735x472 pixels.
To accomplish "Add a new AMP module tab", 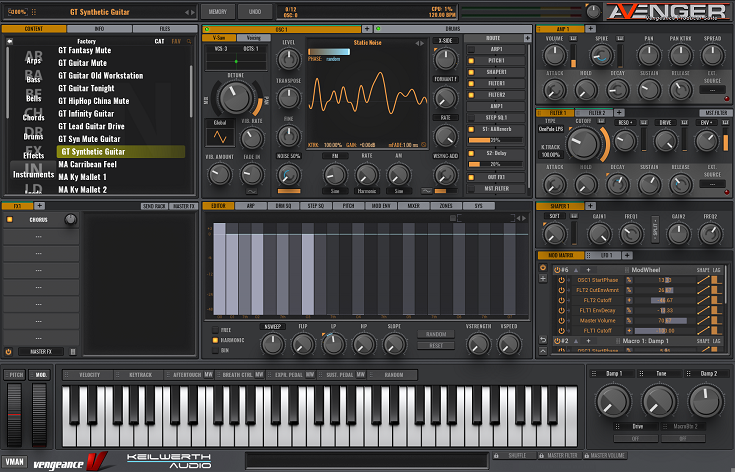I will (590, 29).
